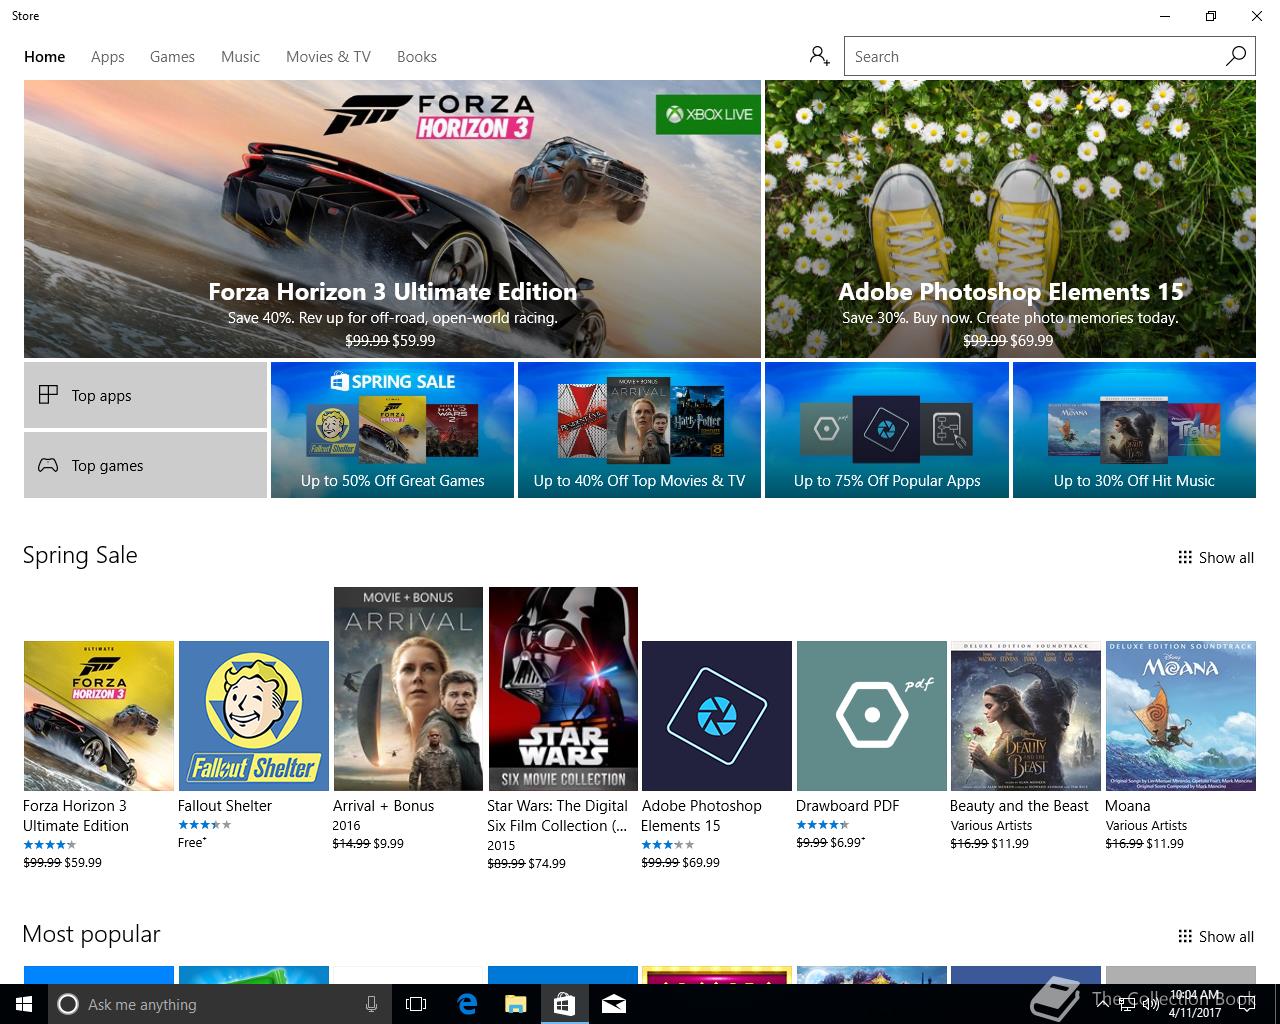The height and width of the screenshot is (1024, 1280).
Task: Click the Store icon in the taskbar
Action: [x=564, y=1004]
